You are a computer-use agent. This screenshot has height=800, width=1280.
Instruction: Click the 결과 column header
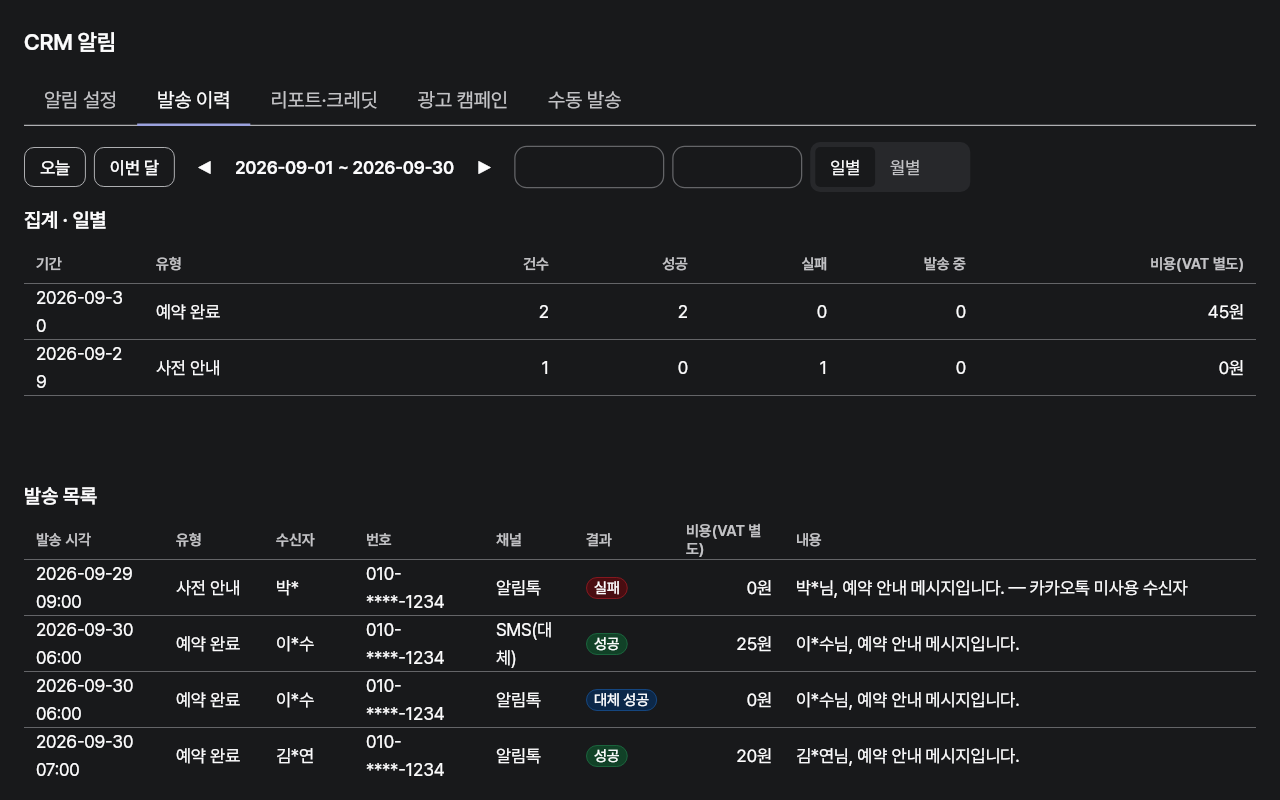pyautogui.click(x=599, y=540)
